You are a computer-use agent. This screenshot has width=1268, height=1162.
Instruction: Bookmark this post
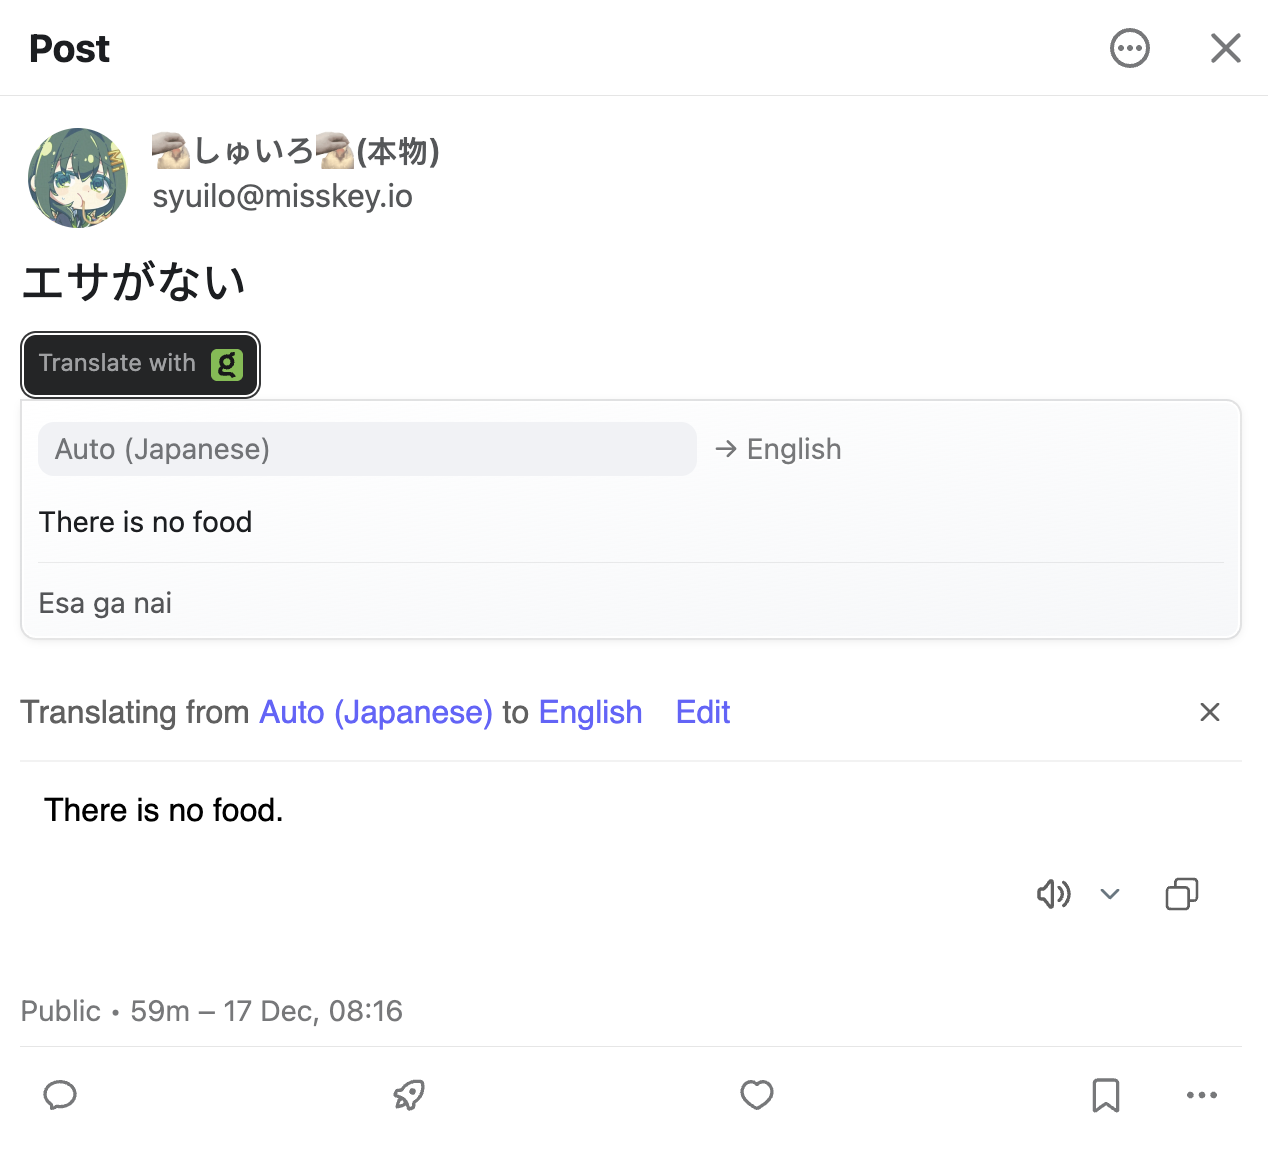click(x=1106, y=1095)
